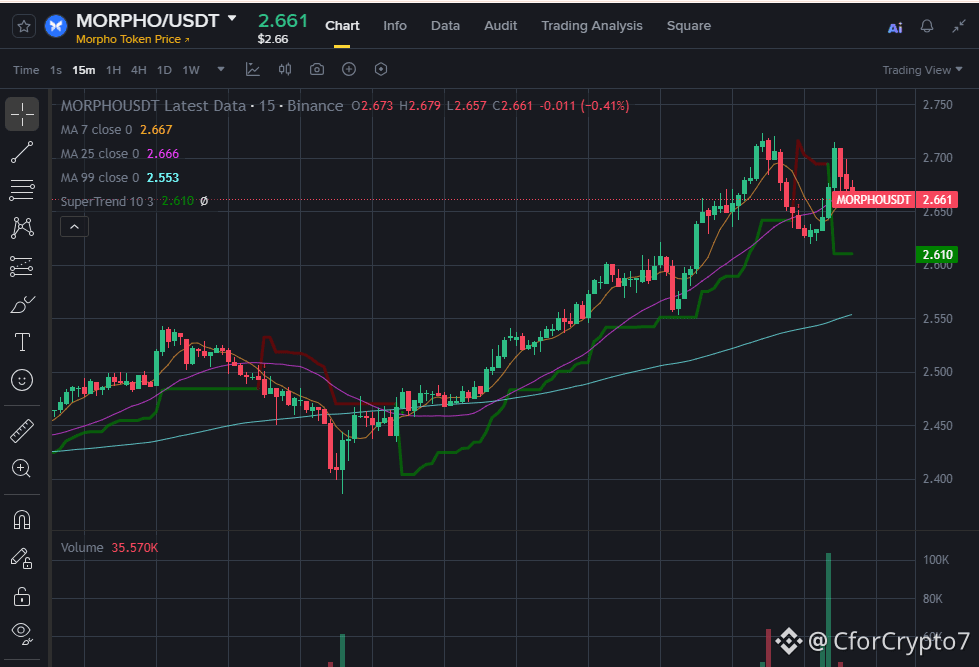
Task: Open the Morpho Token Price link
Action: click(132, 39)
